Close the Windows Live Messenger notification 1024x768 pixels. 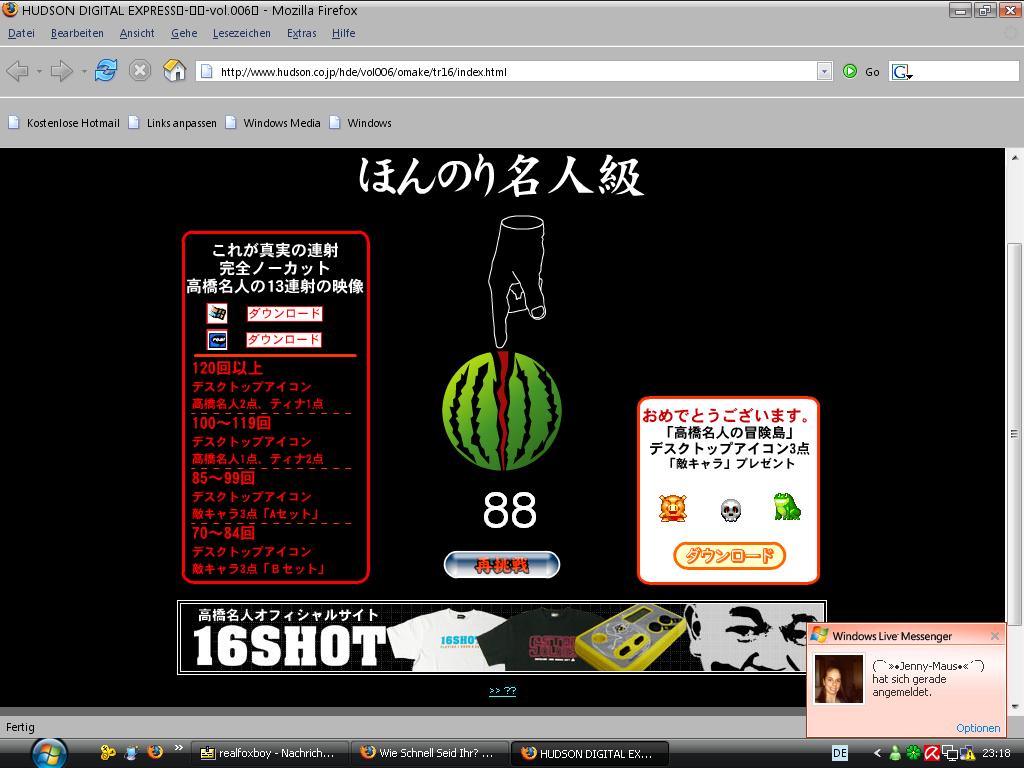(x=994, y=636)
